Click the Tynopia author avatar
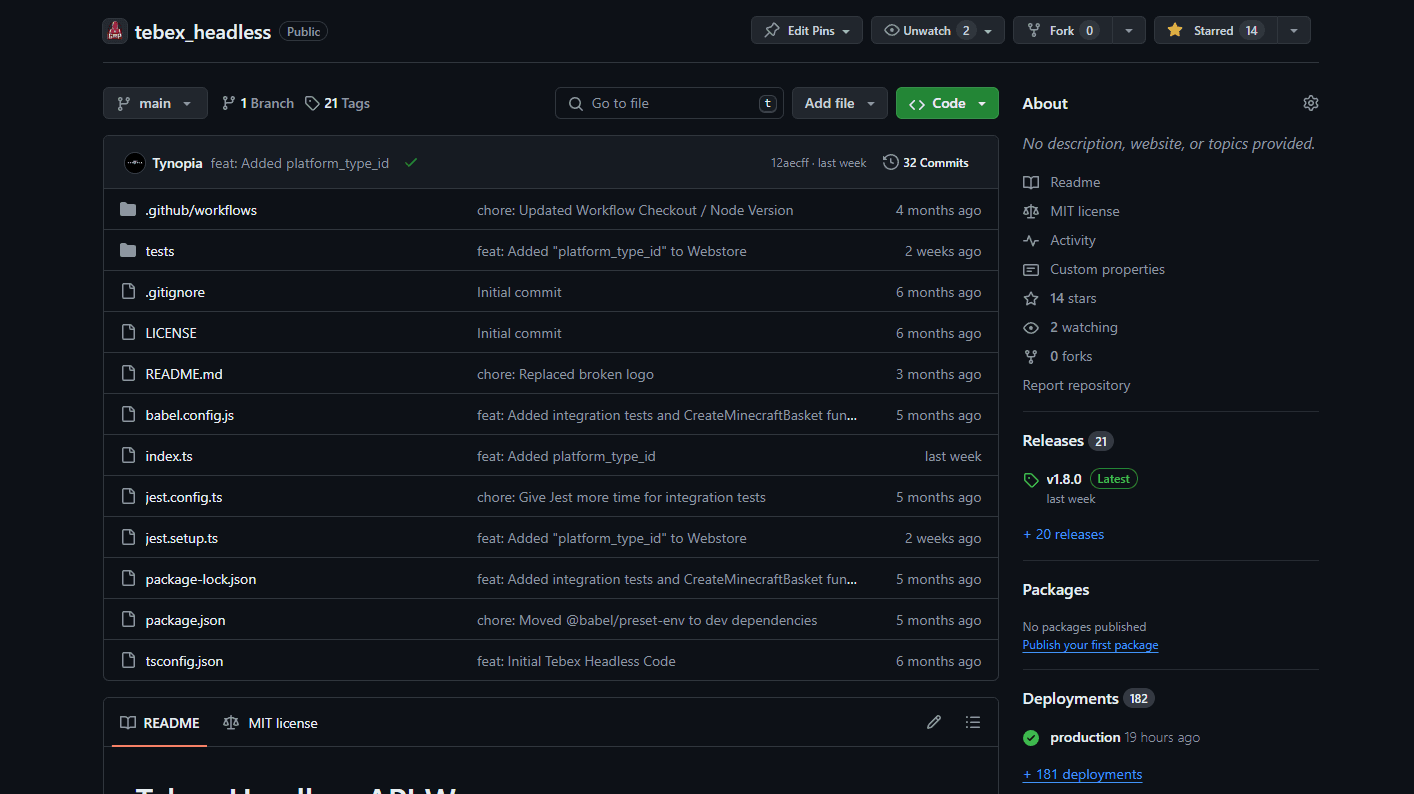This screenshot has width=1414, height=794. 135,163
